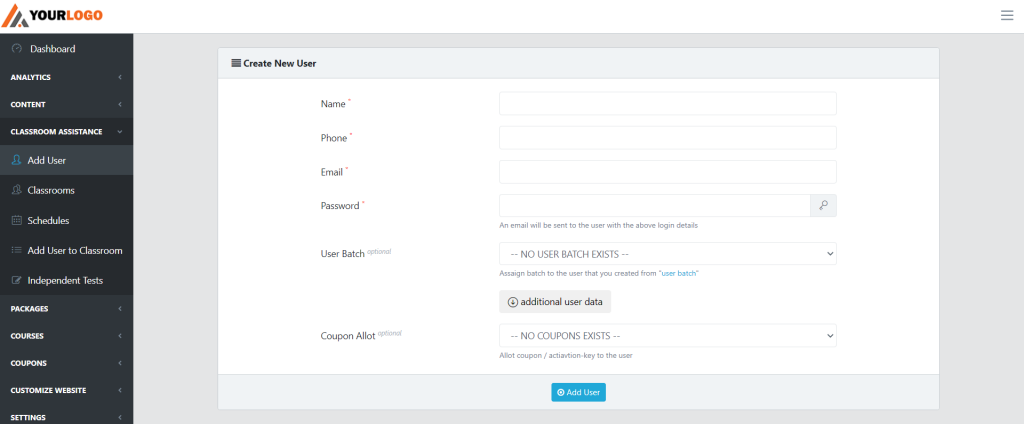
Task: Expand the ANALYTICS sidebar section
Action: pos(67,77)
